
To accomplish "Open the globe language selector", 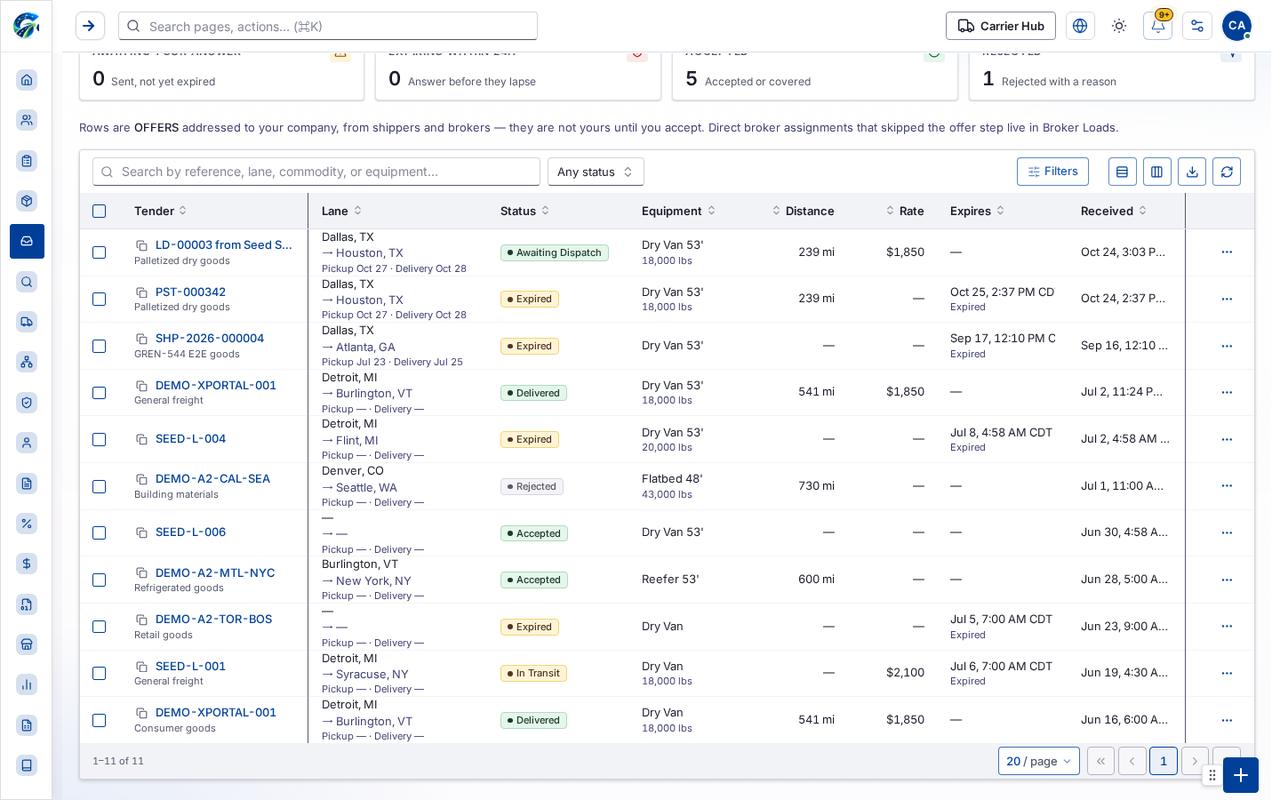I will [x=1080, y=26].
